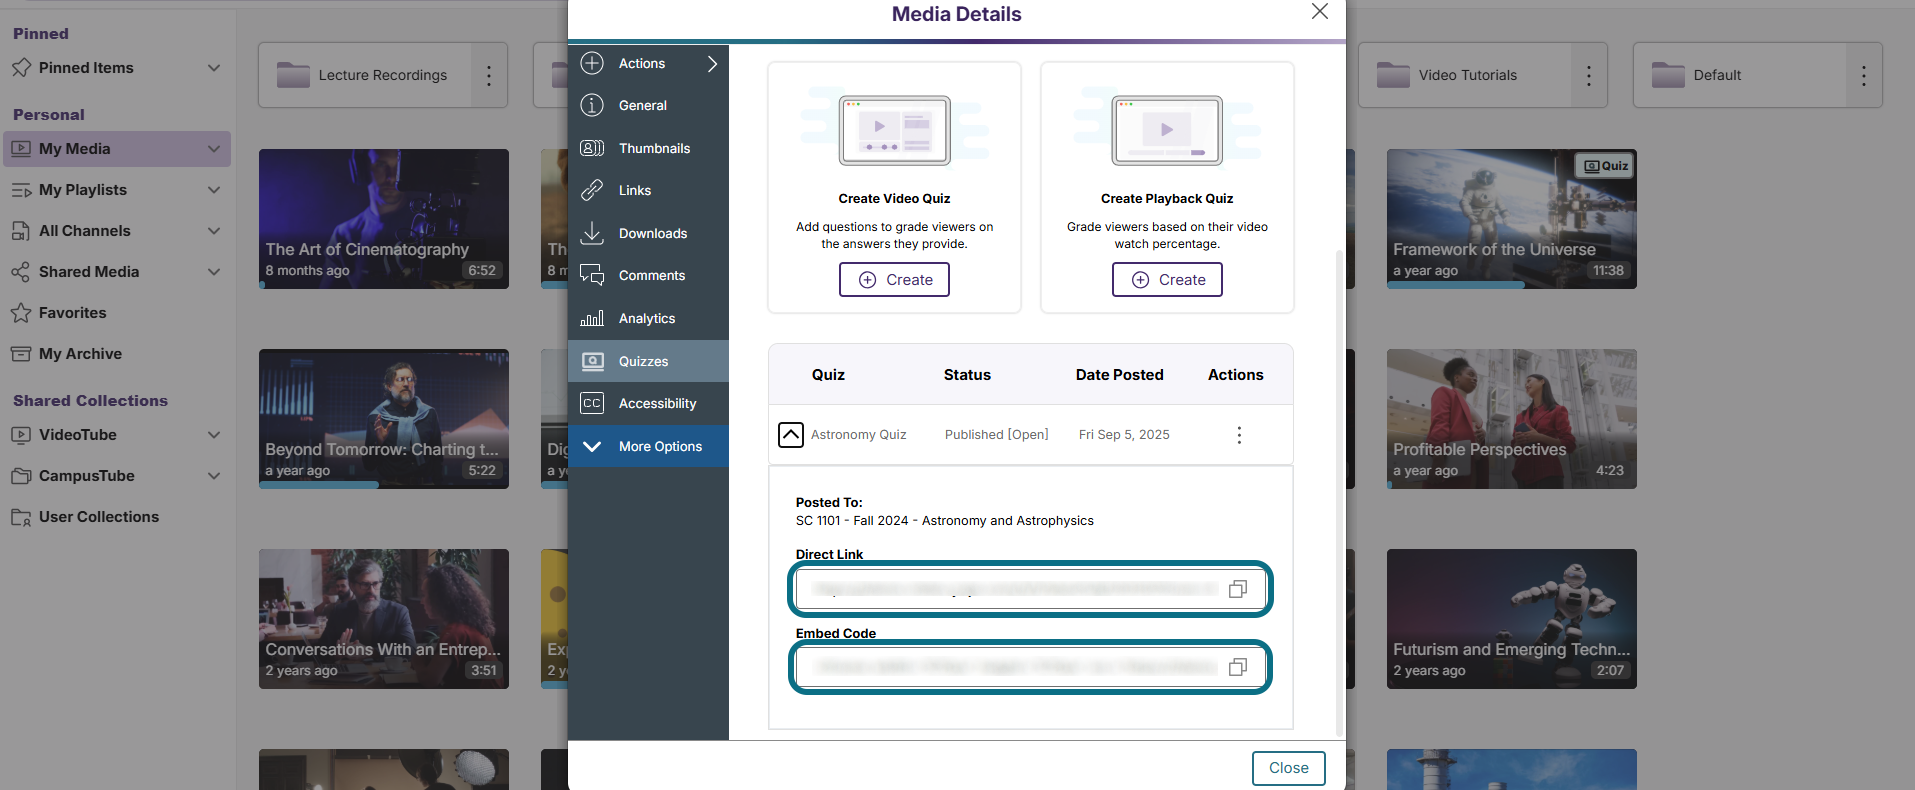Open My Archive from the sidebar
The height and width of the screenshot is (790, 1915).
pos(80,354)
